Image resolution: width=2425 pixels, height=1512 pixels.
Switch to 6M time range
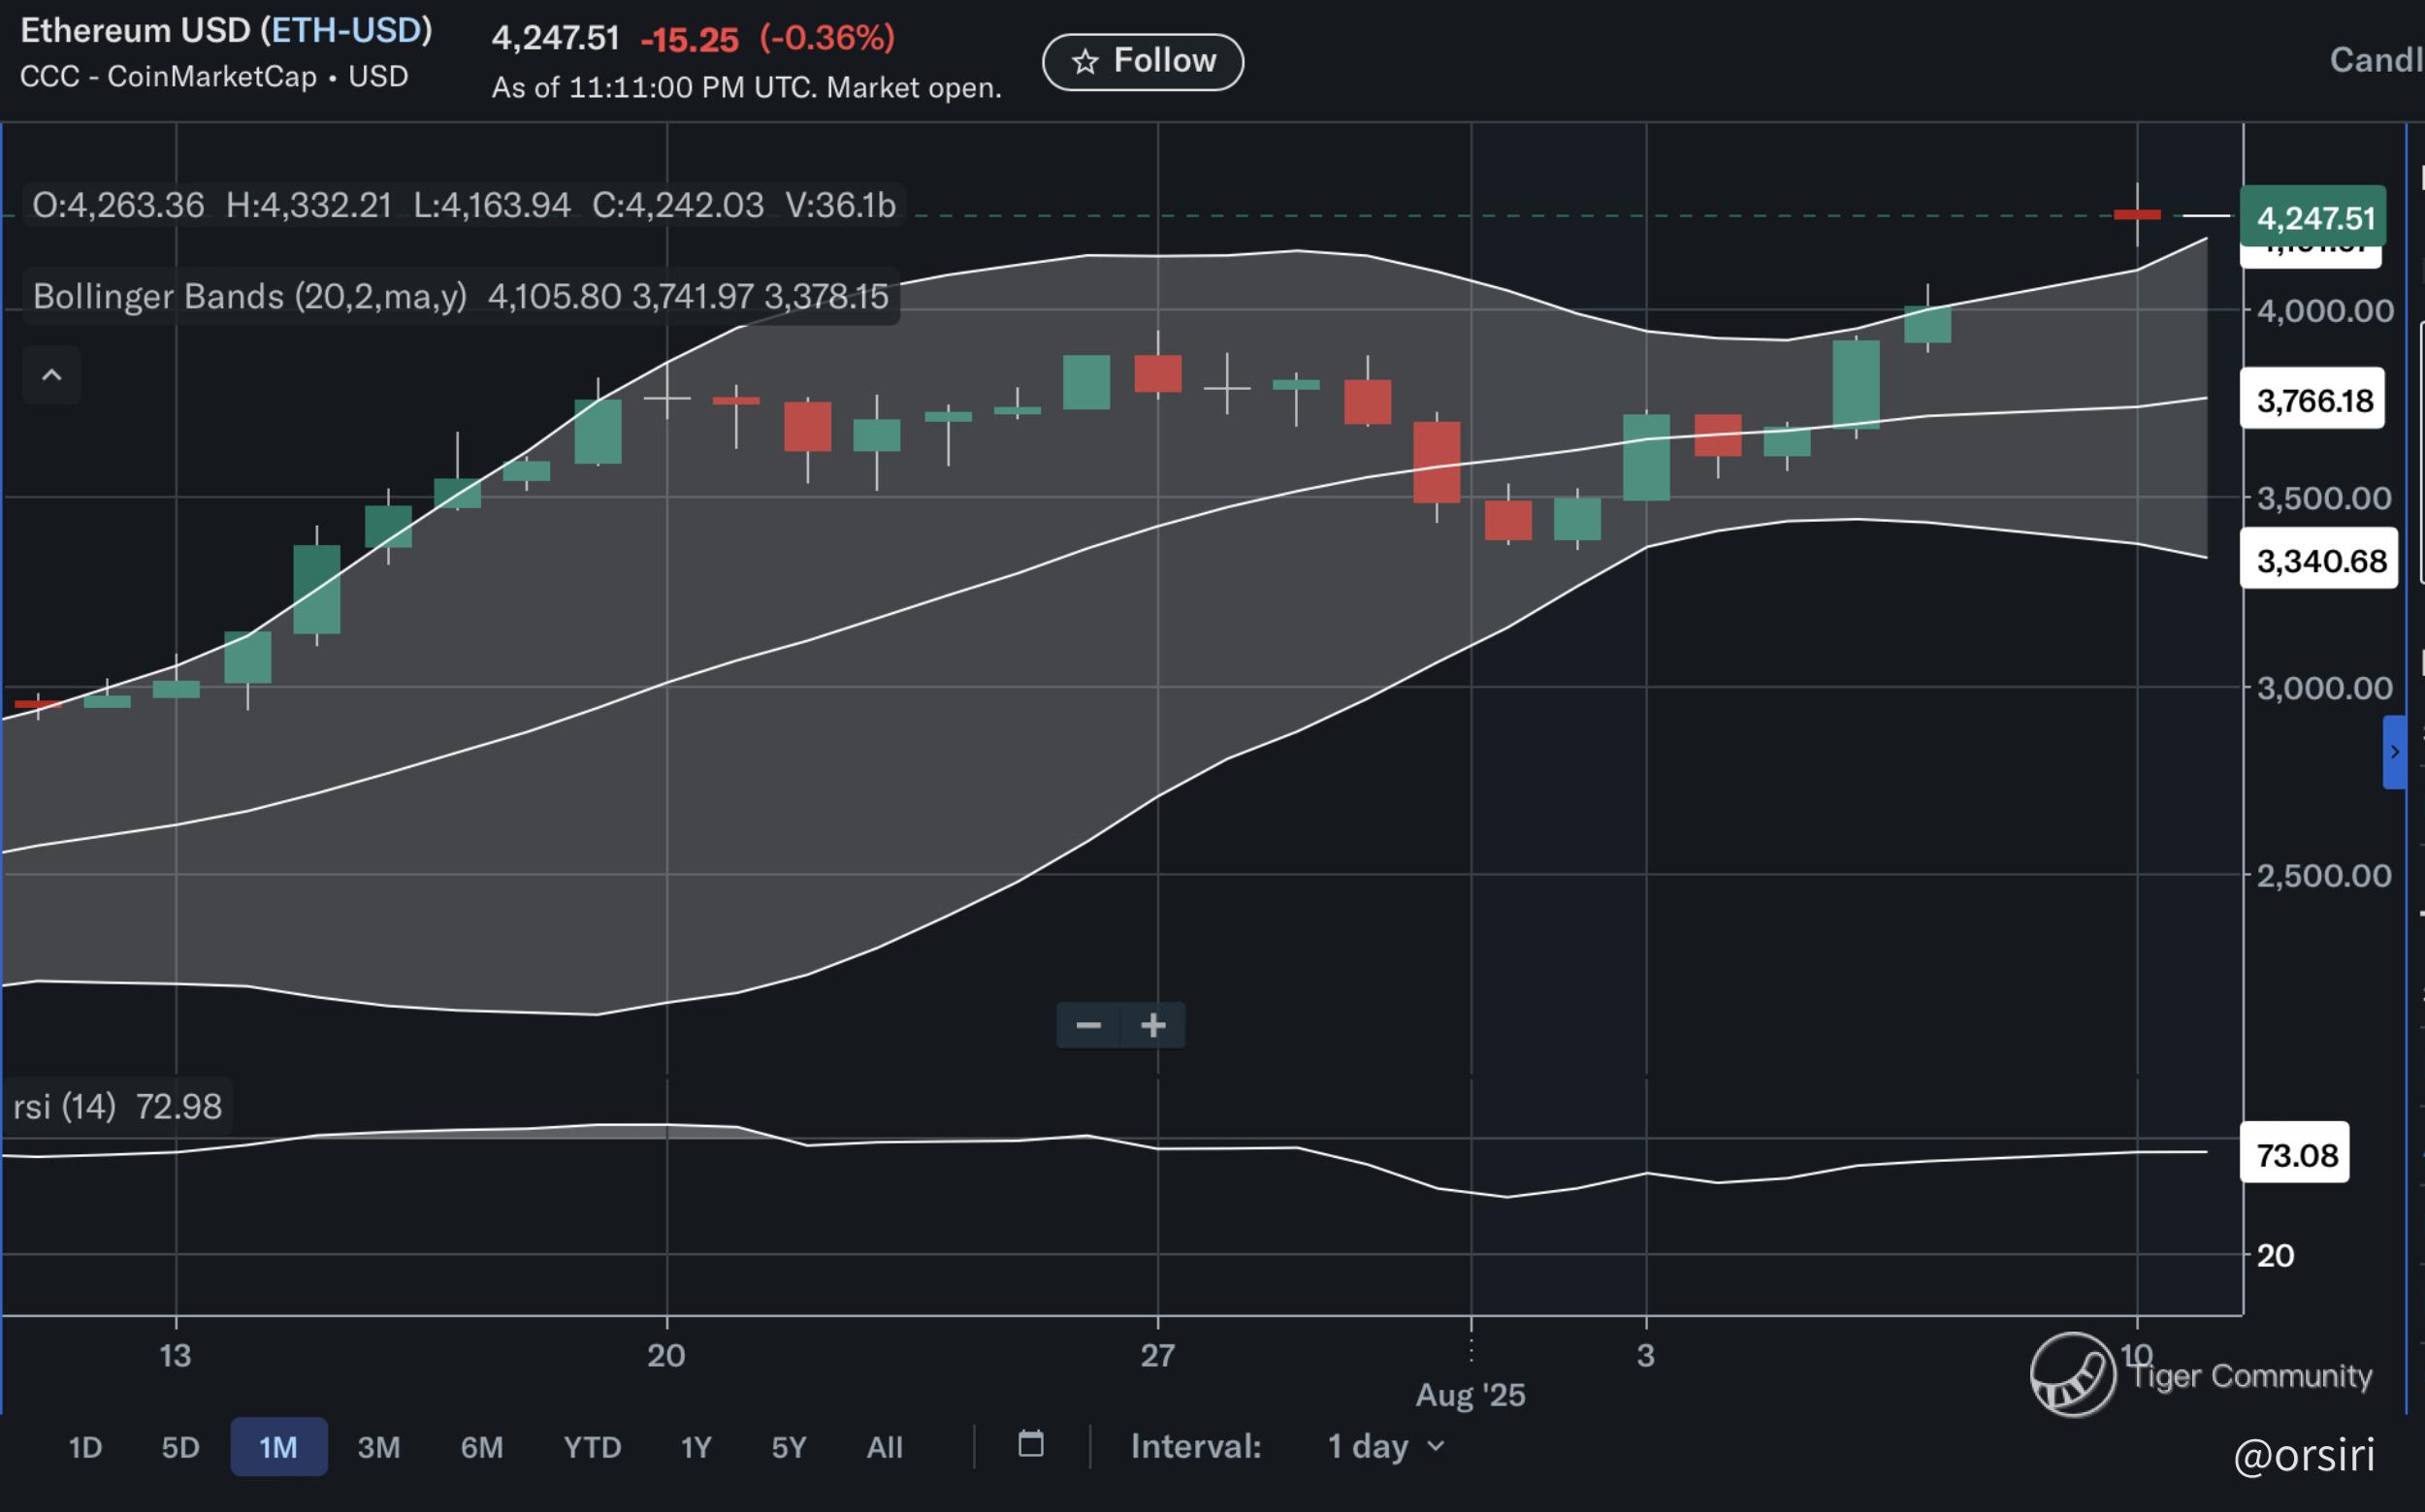(x=481, y=1447)
